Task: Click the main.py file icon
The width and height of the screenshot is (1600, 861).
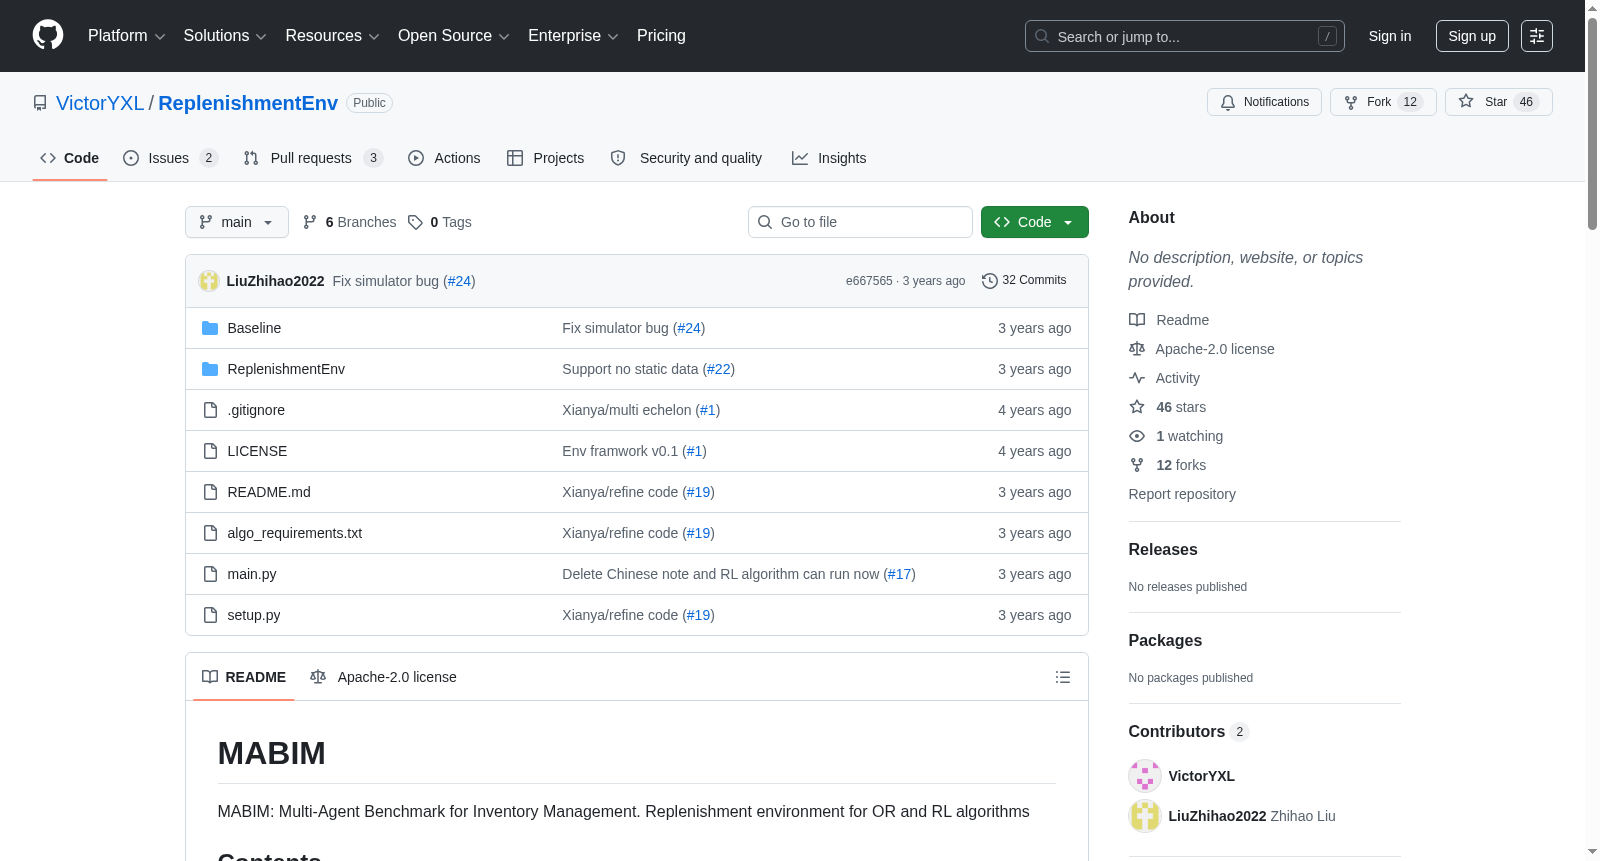Action: click(x=210, y=574)
